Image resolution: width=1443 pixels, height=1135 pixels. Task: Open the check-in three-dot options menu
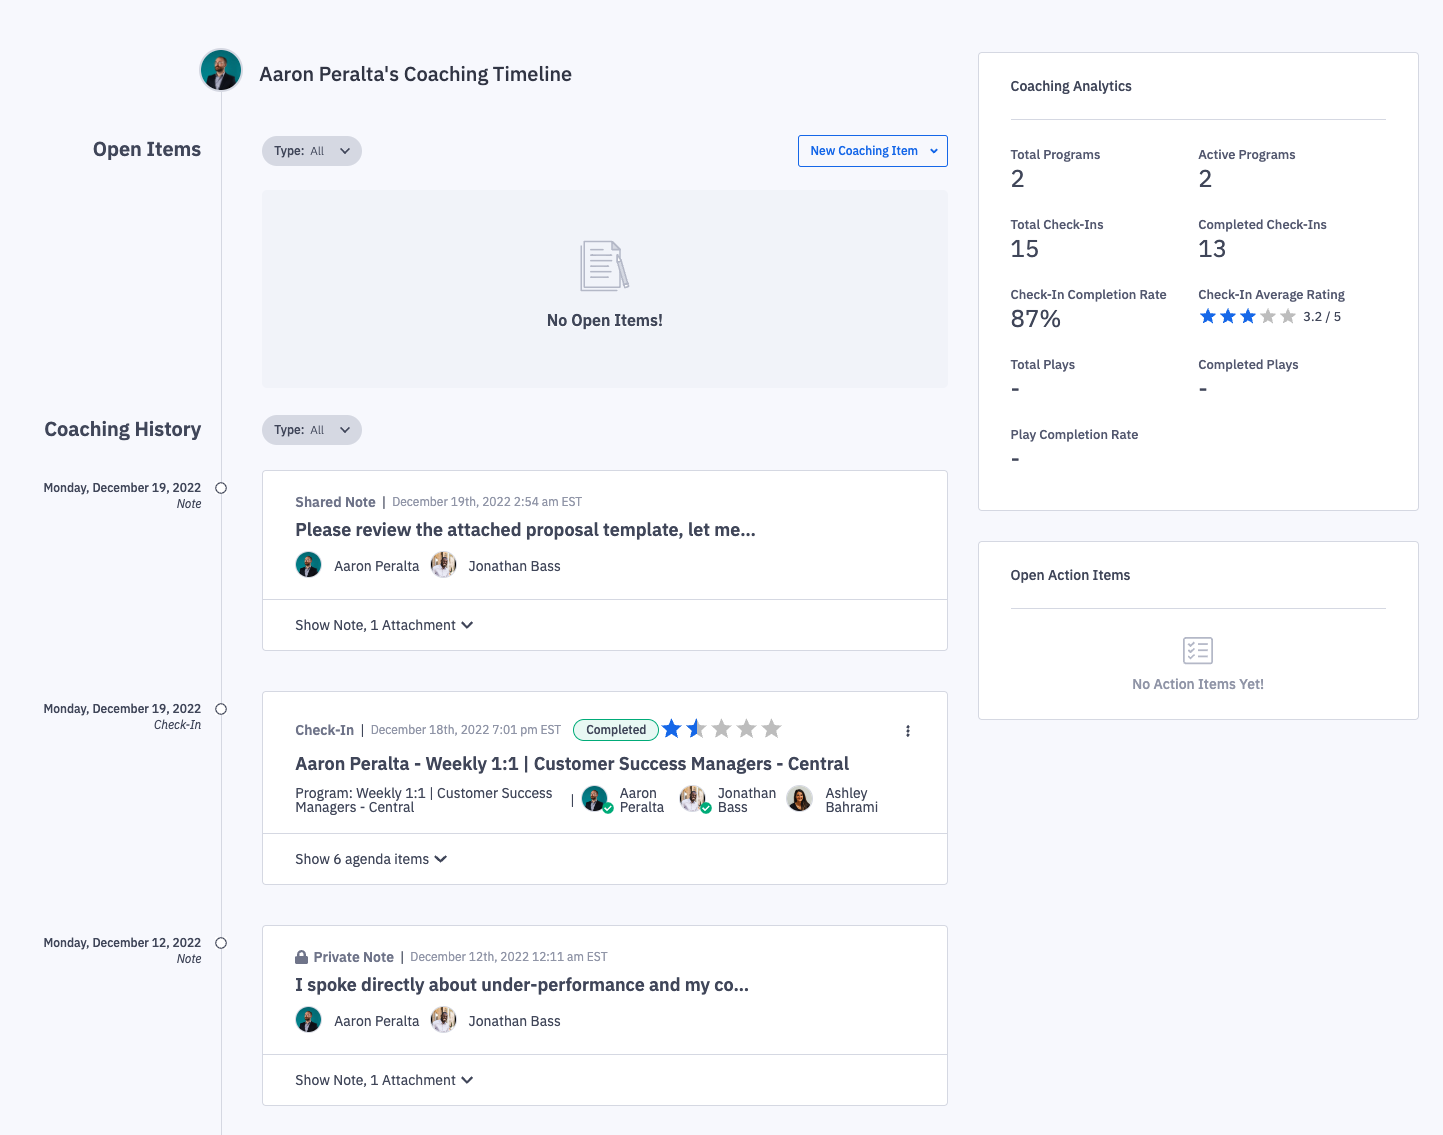tap(908, 731)
